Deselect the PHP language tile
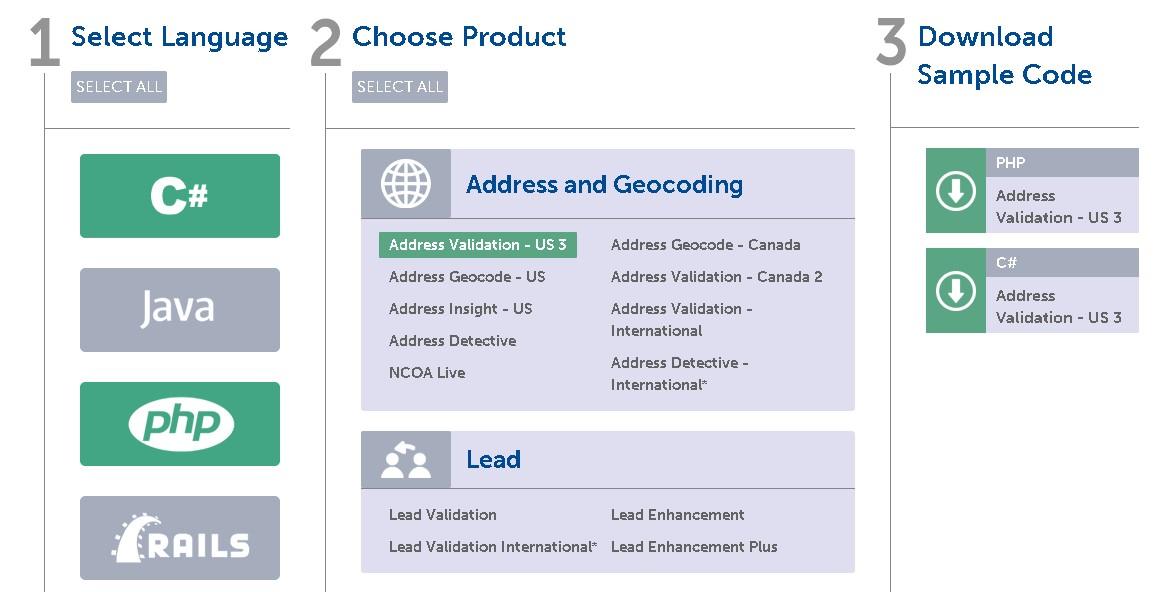This screenshot has height=592, width=1169. click(180, 424)
